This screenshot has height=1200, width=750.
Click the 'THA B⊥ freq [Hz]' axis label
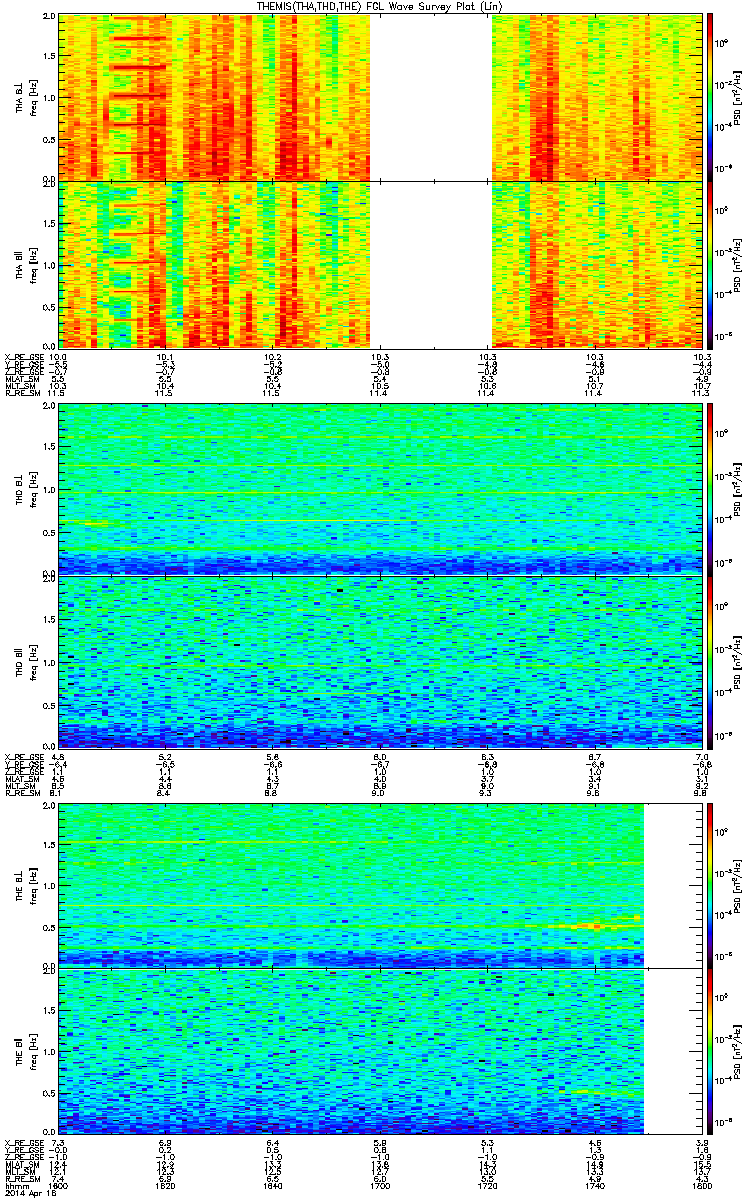tap(25, 96)
